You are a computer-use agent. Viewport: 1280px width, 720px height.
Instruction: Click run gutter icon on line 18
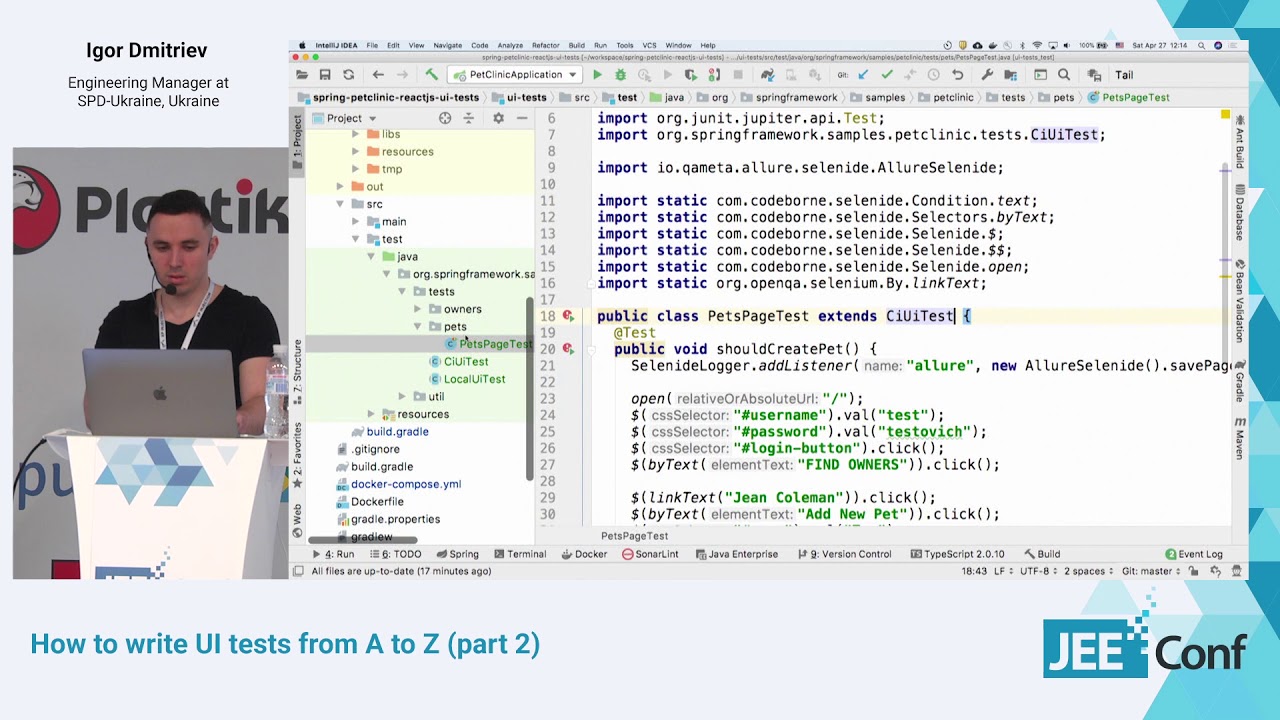pos(567,316)
